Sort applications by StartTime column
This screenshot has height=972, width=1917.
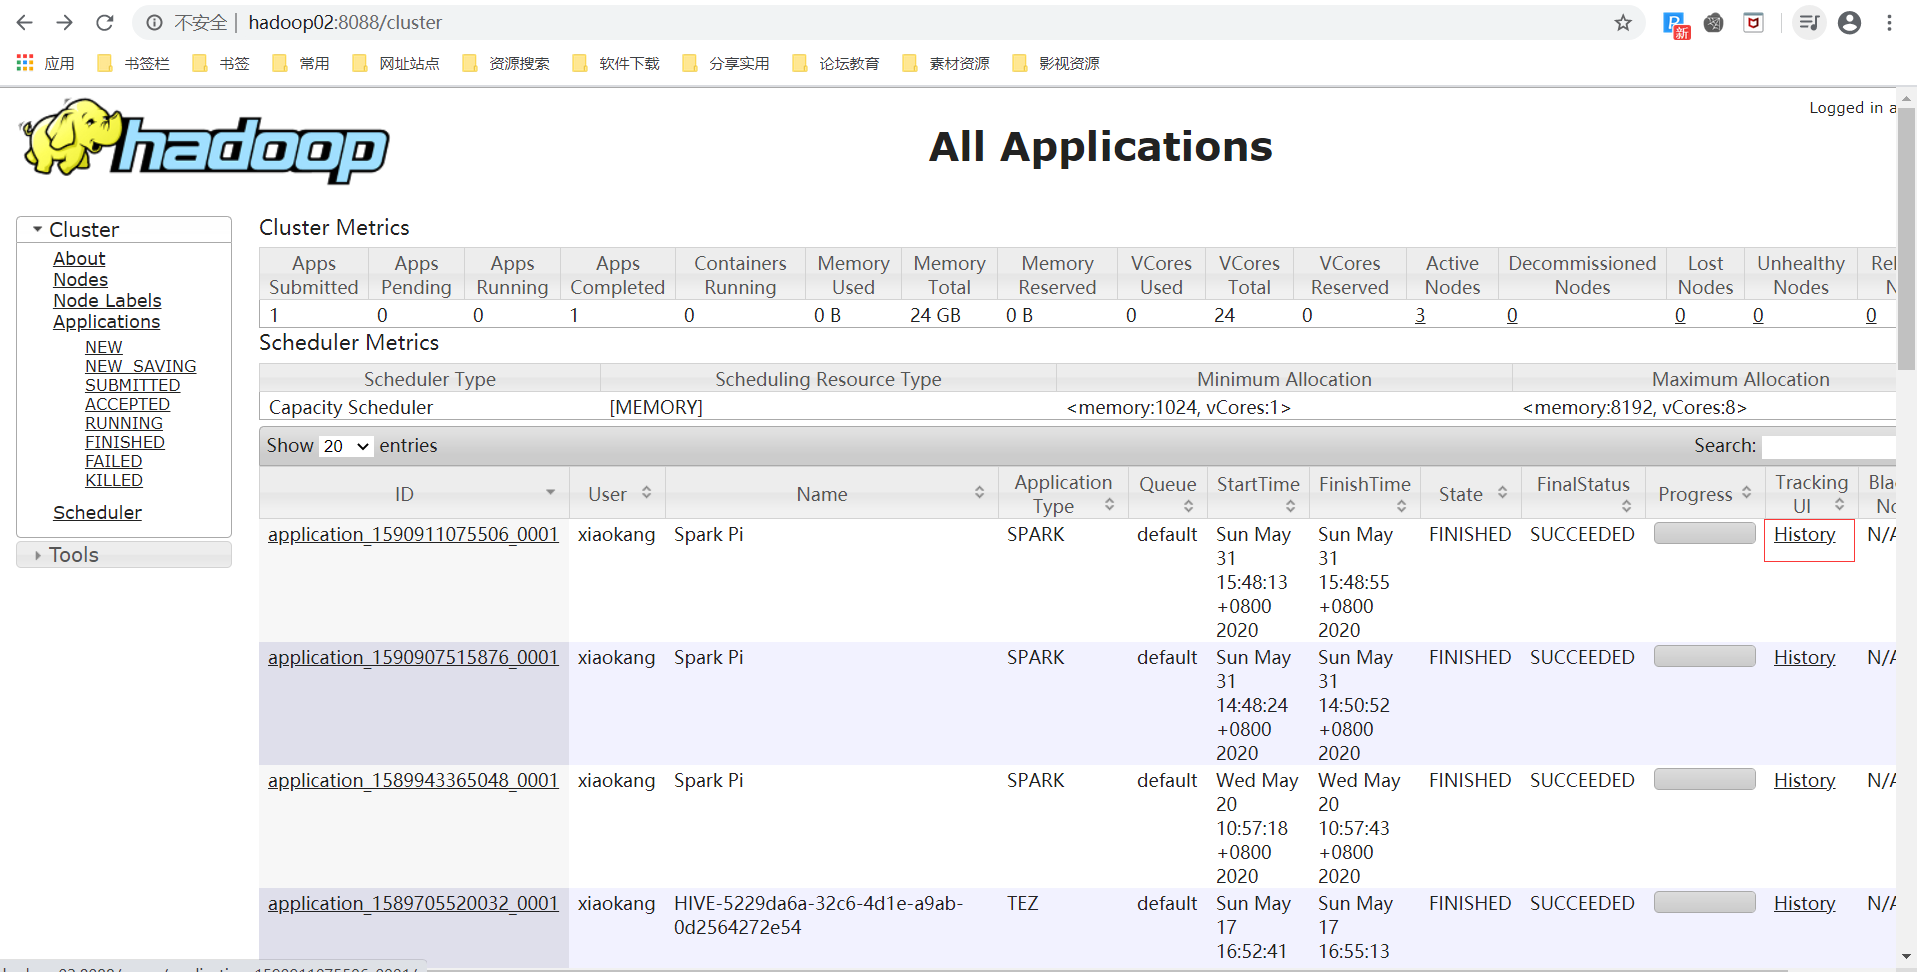point(1290,506)
